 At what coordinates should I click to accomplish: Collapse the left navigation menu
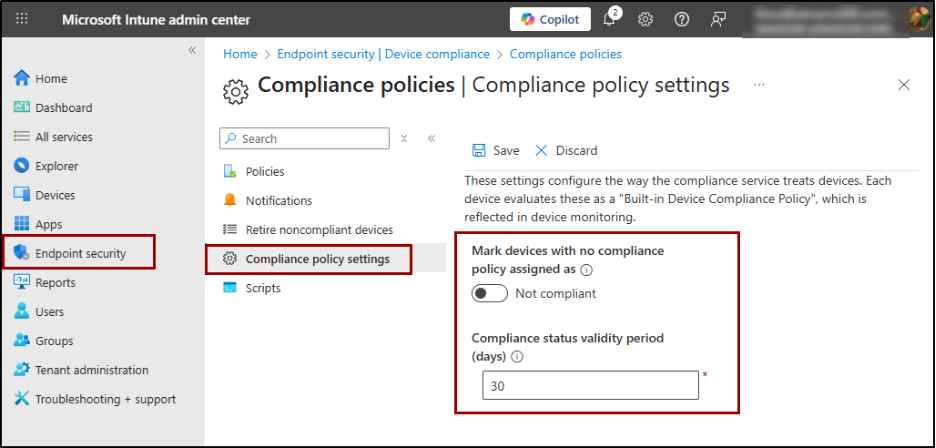(192, 50)
